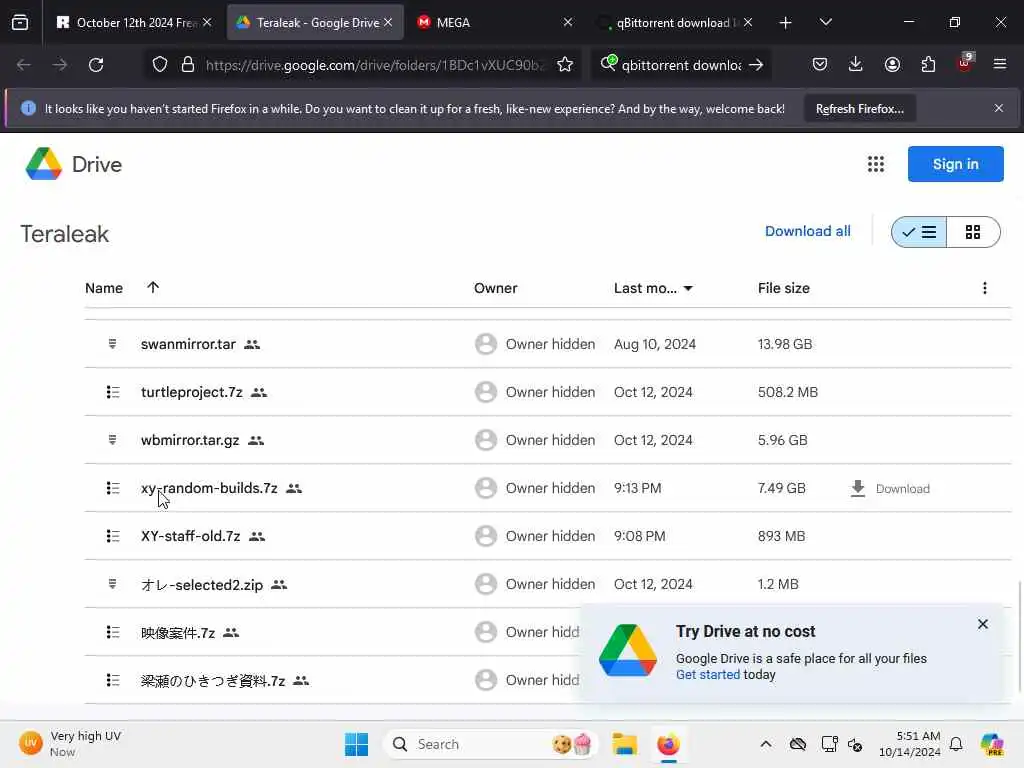This screenshot has height=768, width=1024.
Task: Click the browser reload button
Action: 96,65
